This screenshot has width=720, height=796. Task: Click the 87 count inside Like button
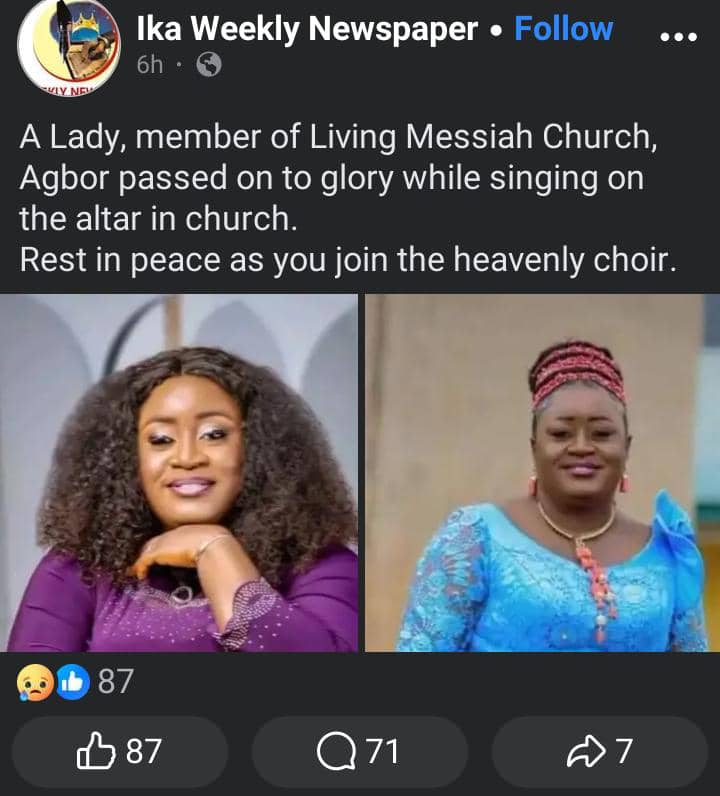point(144,751)
